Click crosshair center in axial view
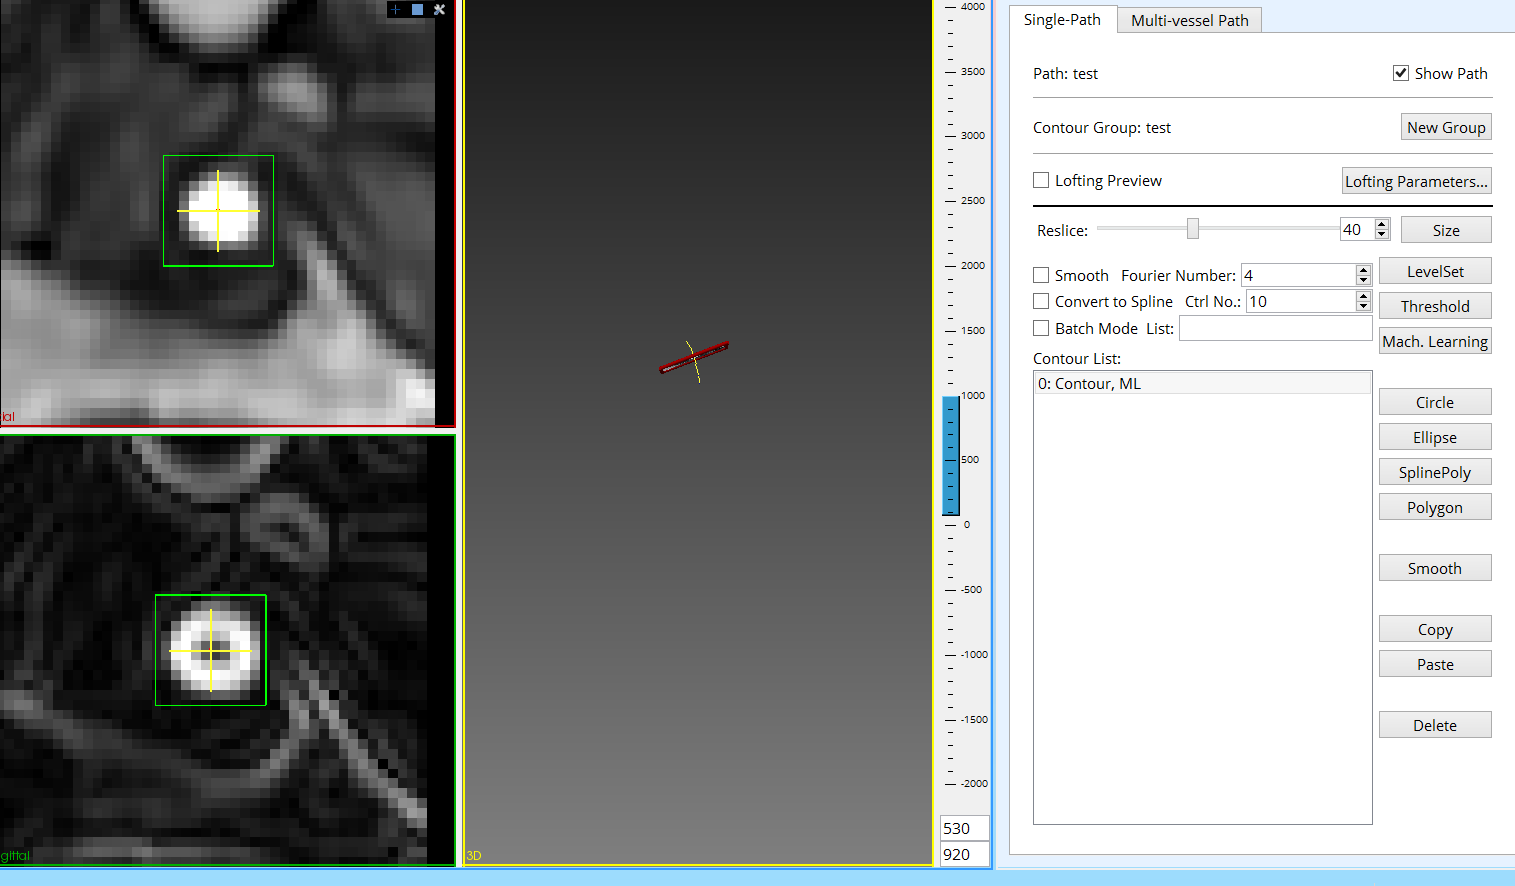This screenshot has height=886, width=1515. click(218, 211)
